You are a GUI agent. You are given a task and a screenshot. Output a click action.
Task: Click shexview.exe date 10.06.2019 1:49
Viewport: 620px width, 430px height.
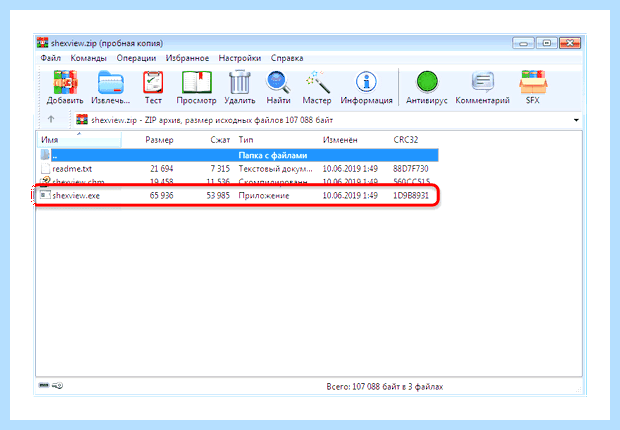tap(350, 195)
